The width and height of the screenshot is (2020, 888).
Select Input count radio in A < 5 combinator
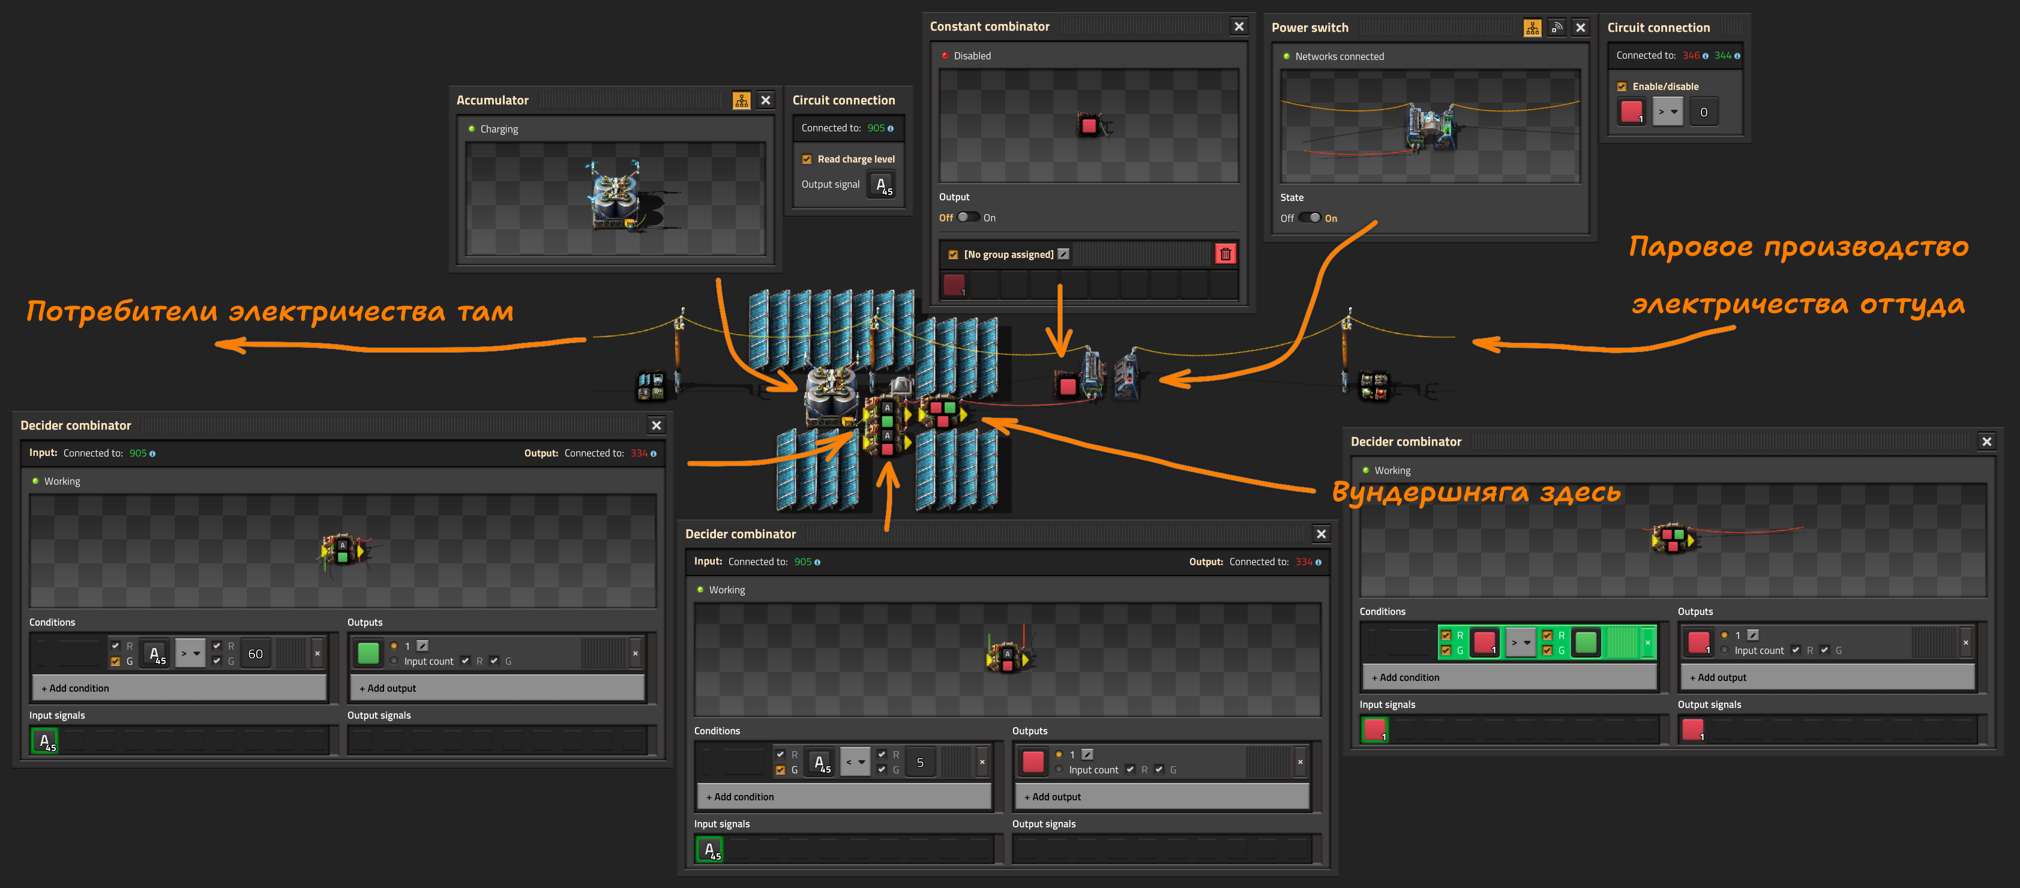coord(1059,770)
